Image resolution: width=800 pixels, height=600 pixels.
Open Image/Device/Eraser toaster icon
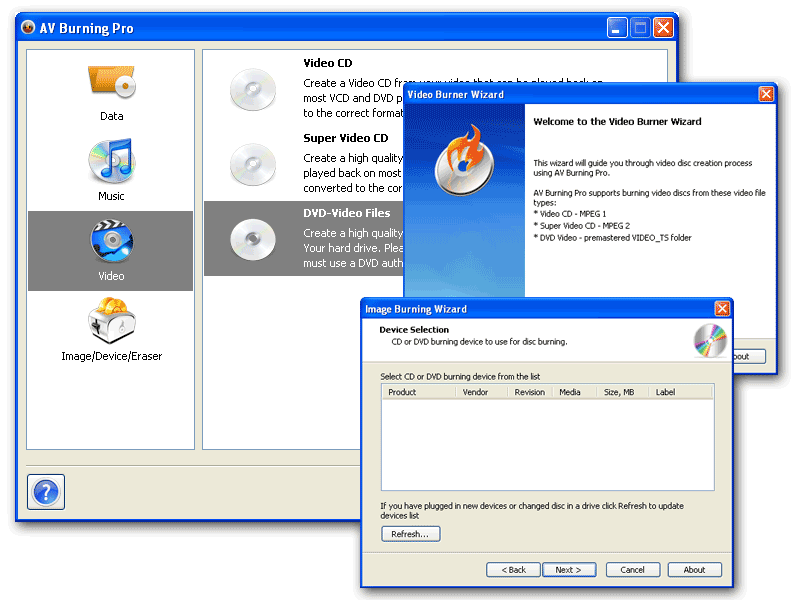[112, 320]
